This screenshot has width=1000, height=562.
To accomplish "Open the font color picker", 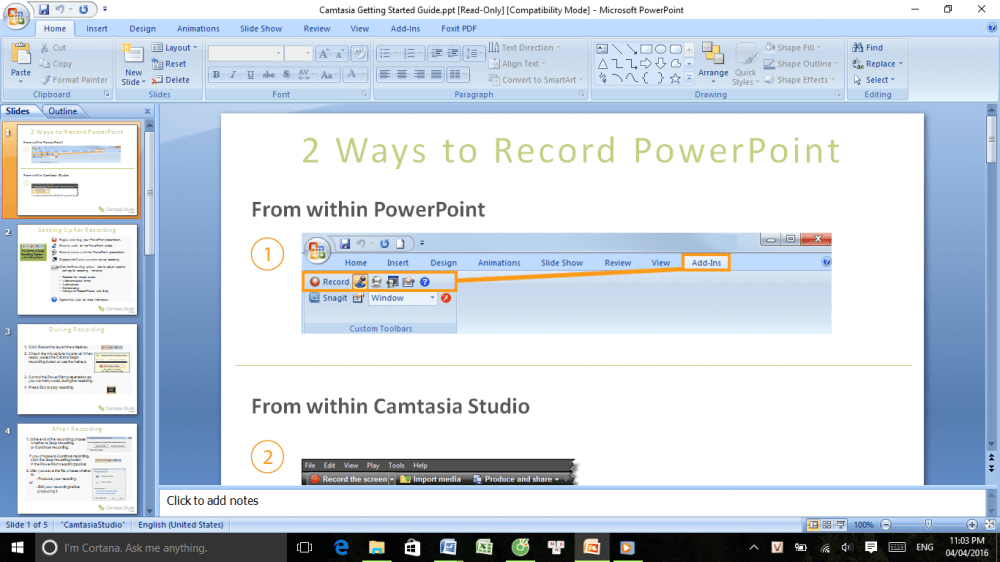I will click(x=355, y=75).
